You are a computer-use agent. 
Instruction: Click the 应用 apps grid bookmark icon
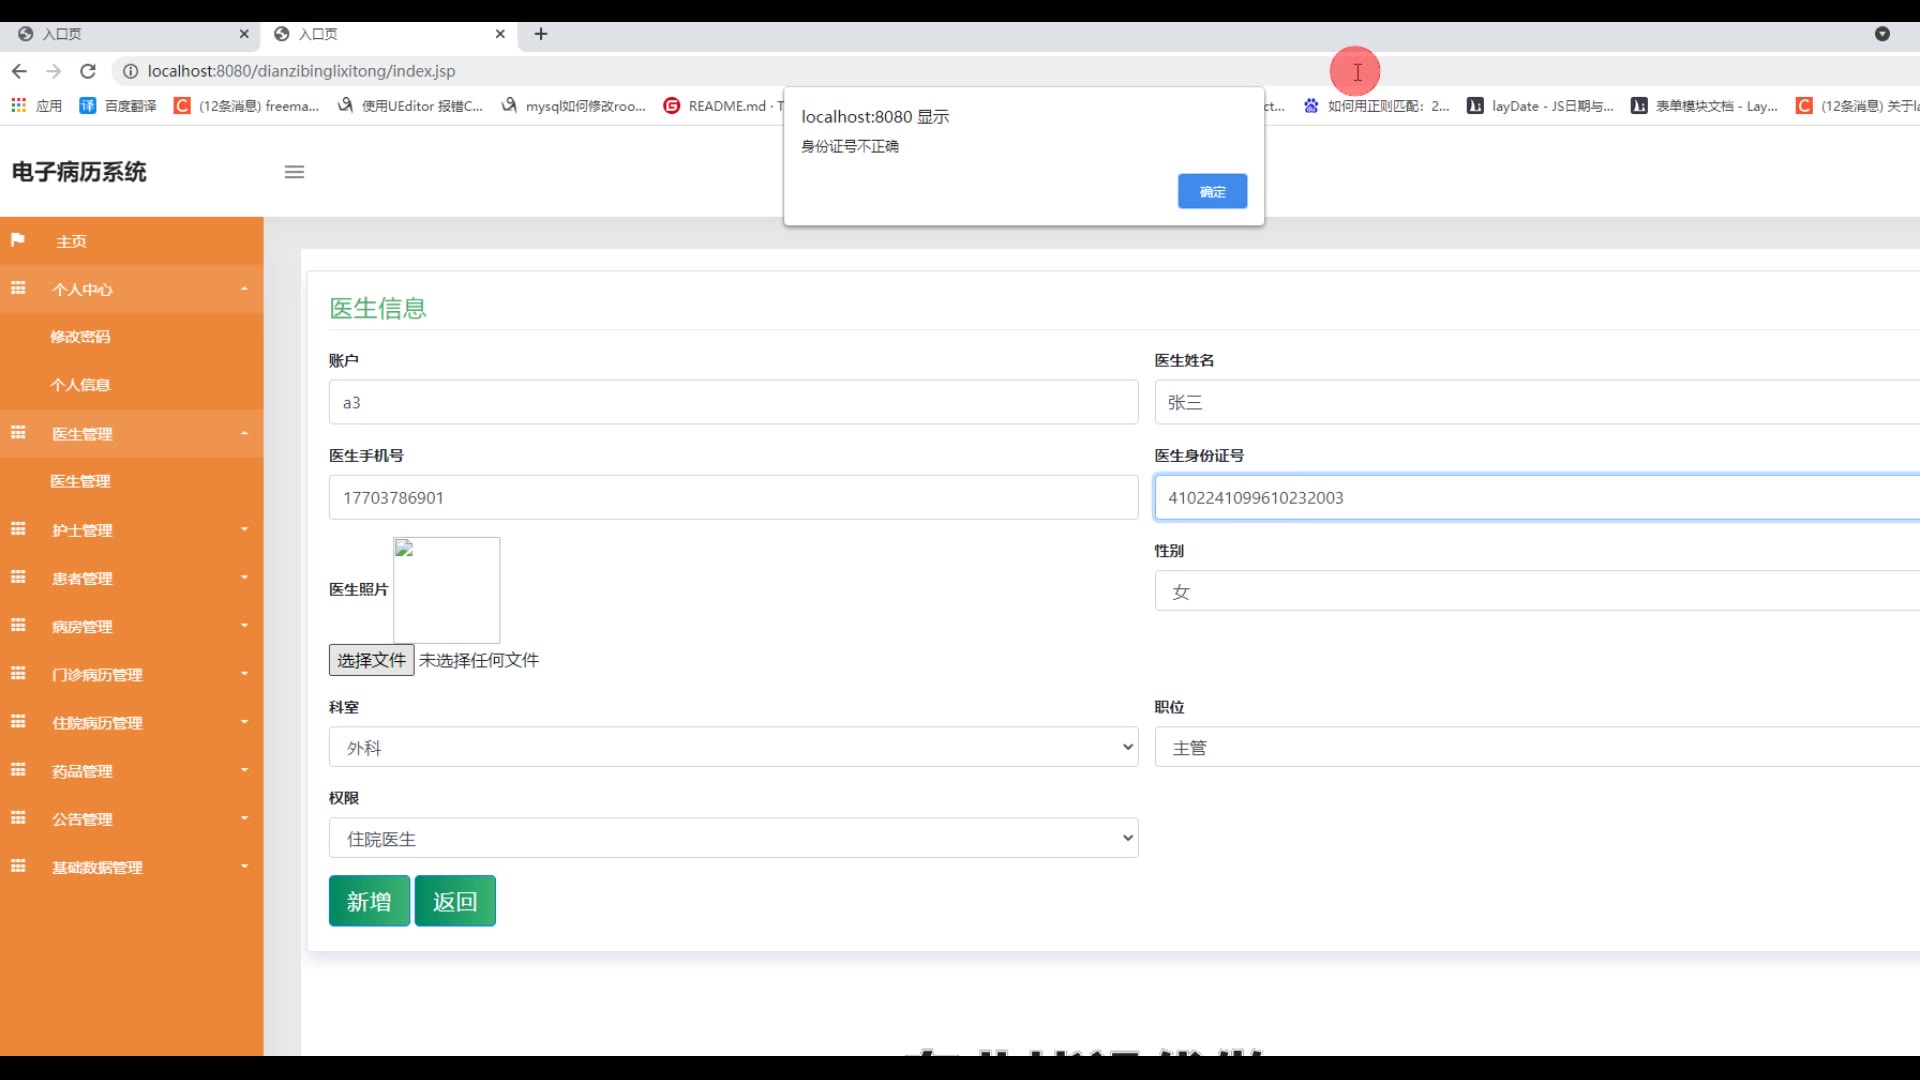pyautogui.click(x=19, y=105)
